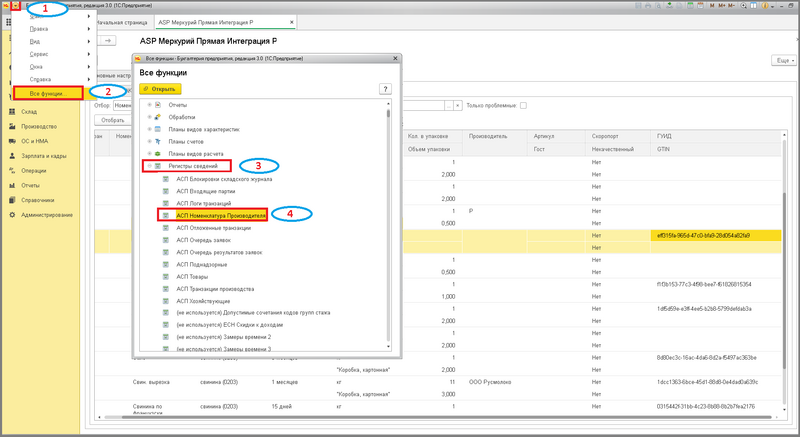
Task: Open the Склад section in sidebar
Action: tap(29, 112)
